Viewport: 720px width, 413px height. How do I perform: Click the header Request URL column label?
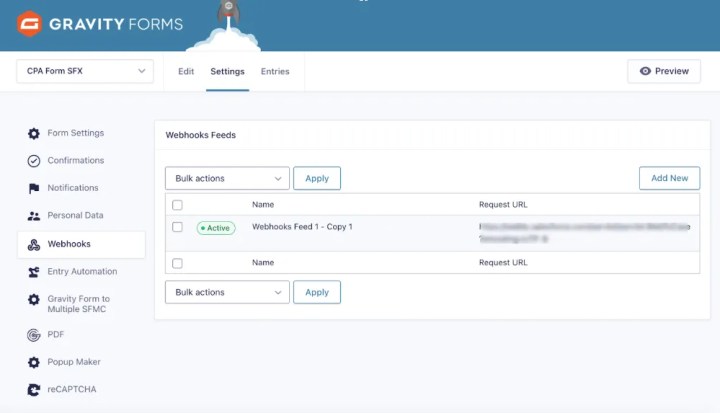coord(503,204)
